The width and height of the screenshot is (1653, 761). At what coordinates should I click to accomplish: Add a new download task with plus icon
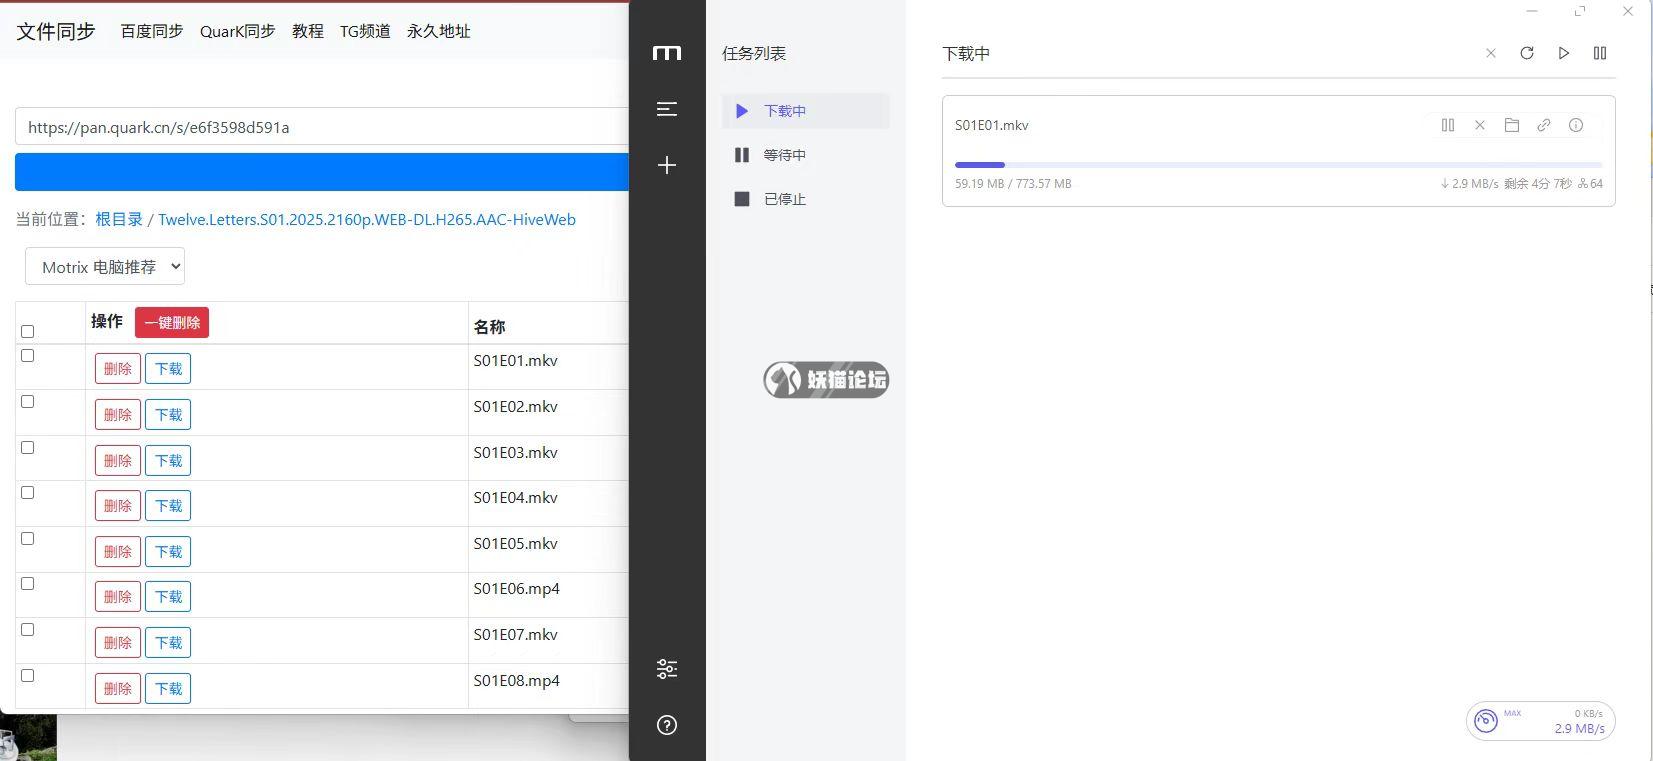coord(667,165)
